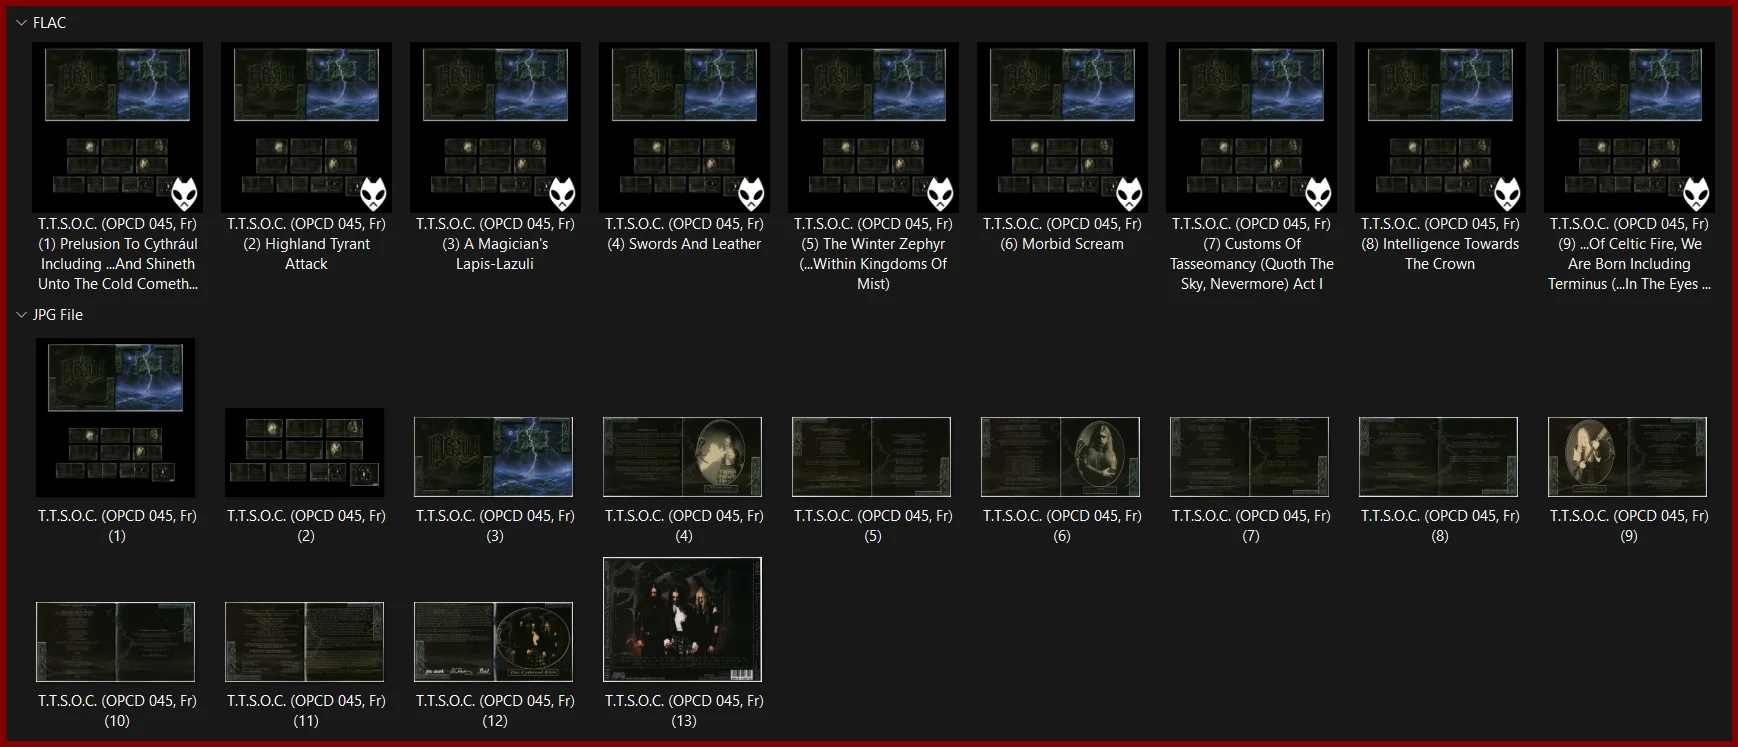Select JPG thumbnail (11) green lyrics pages
Viewport: 1738px width, 747px height.
click(305, 642)
